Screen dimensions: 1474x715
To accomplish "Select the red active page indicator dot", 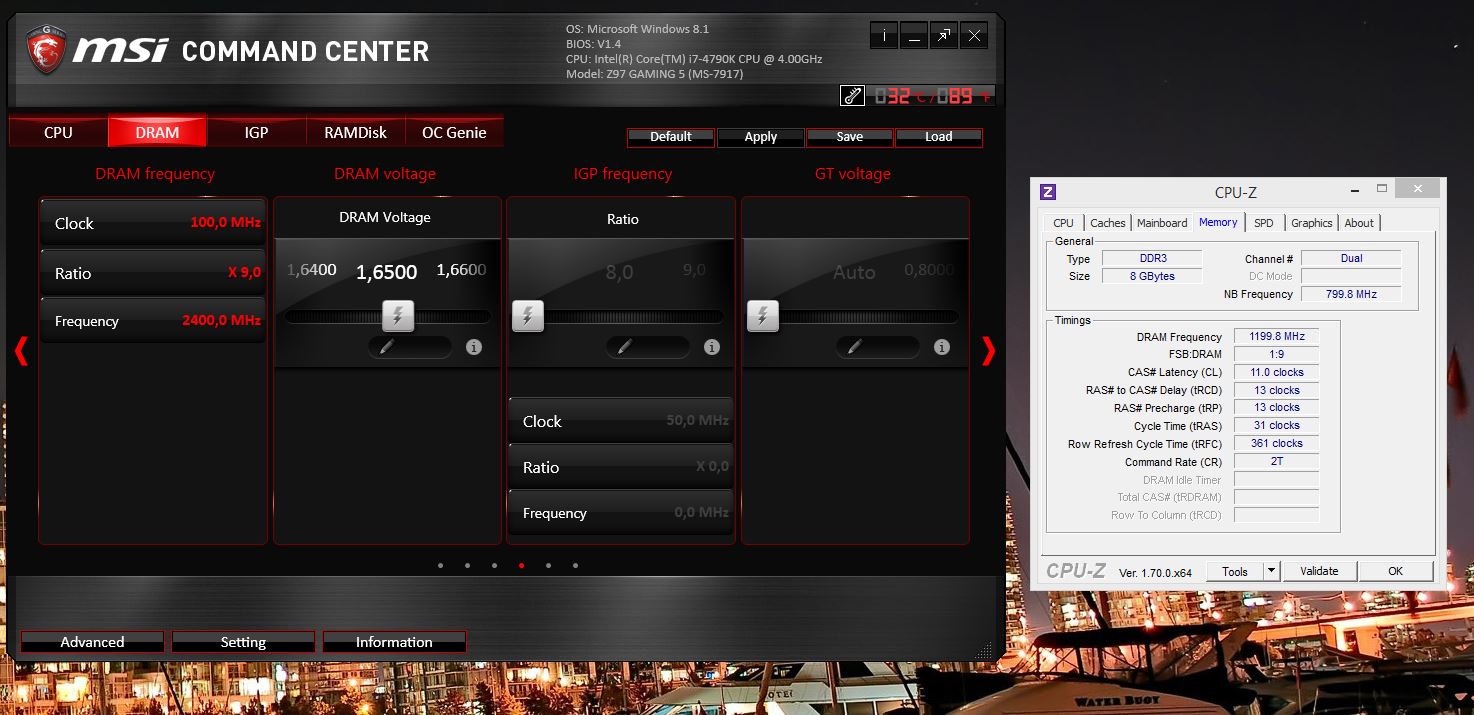I will click(x=521, y=565).
